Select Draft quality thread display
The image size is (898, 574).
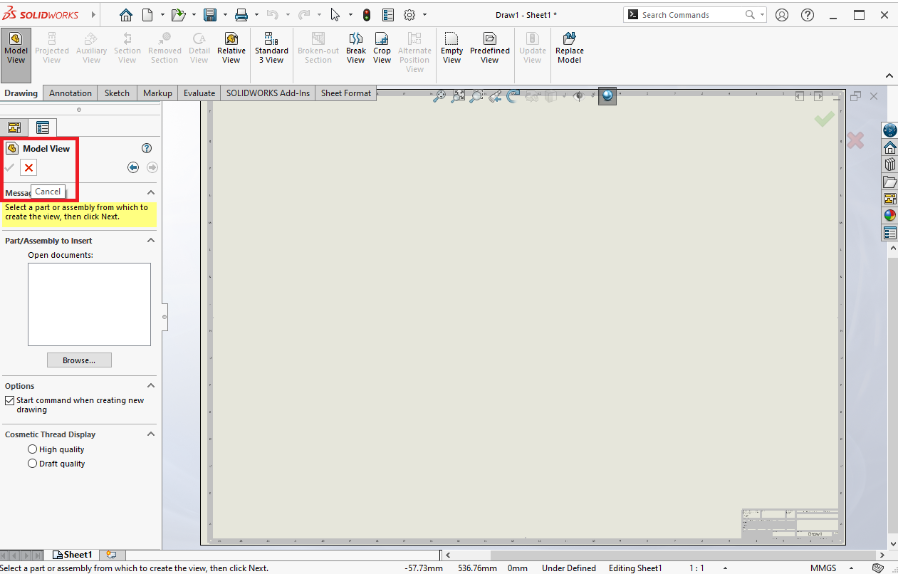[32, 463]
